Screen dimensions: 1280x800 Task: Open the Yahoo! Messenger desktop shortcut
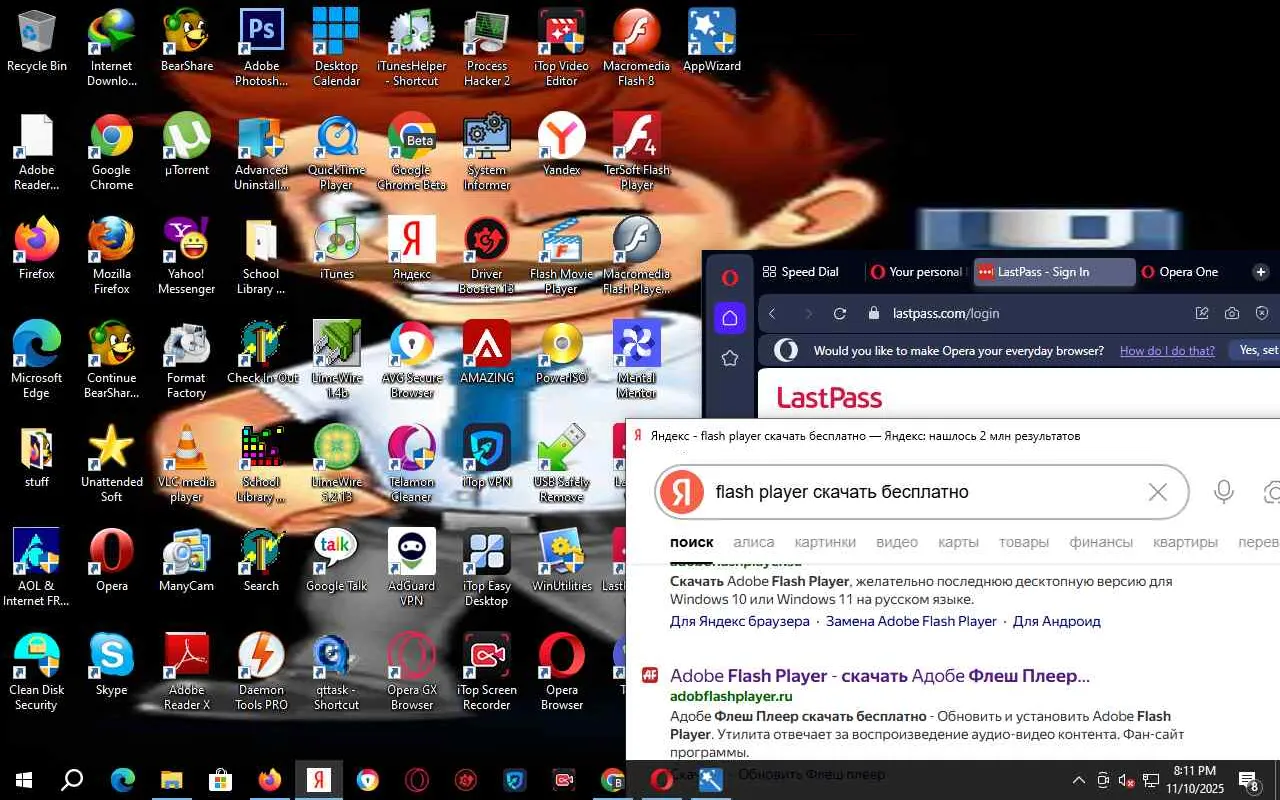(187, 257)
